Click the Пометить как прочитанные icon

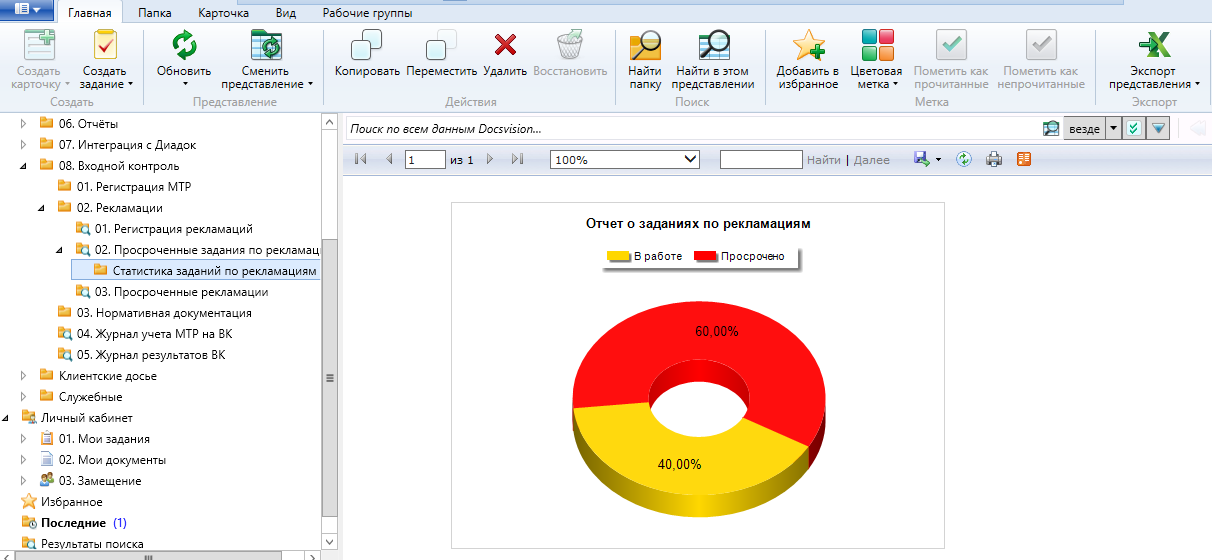951,45
